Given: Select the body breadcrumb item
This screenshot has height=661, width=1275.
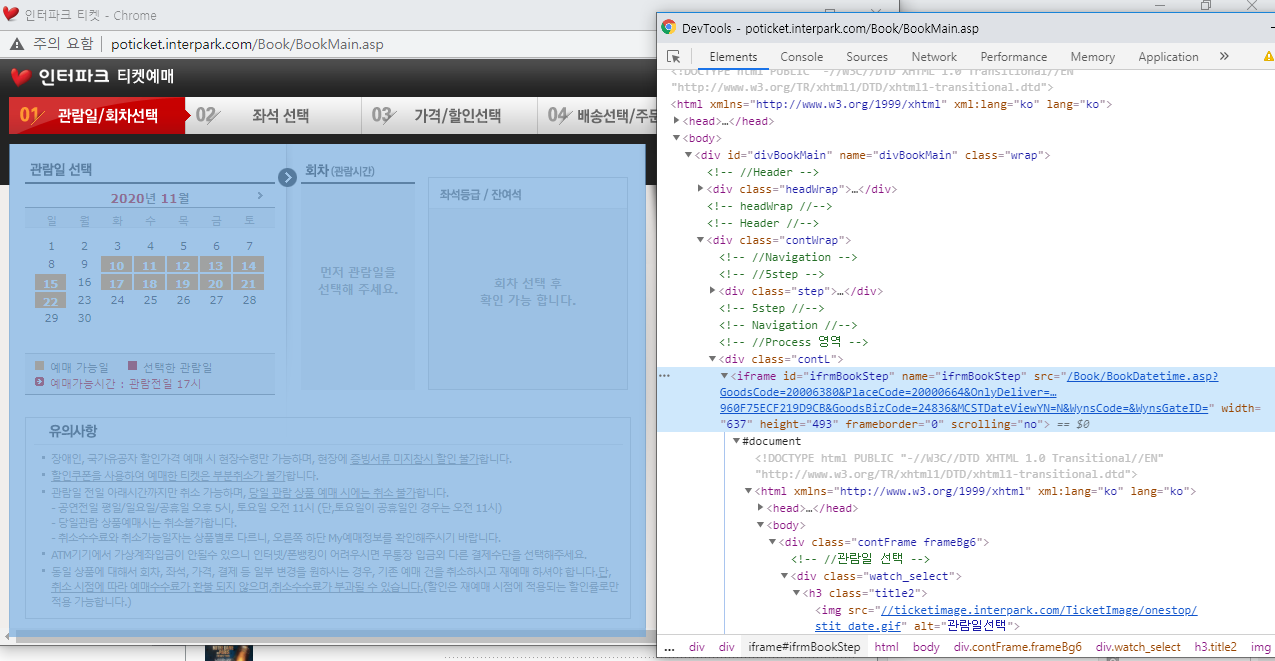Looking at the screenshot, I should pos(926,647).
